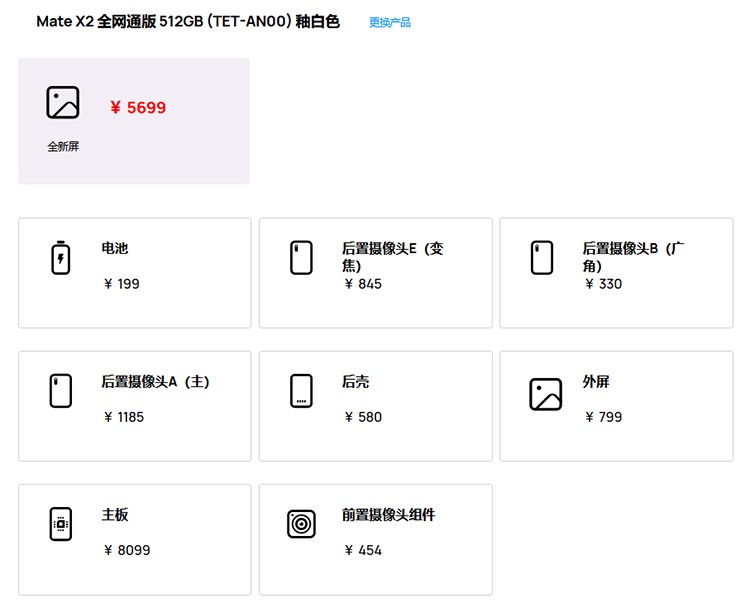Click the ¥ 454 price
The height and width of the screenshot is (603, 750).
pyautogui.click(x=363, y=550)
